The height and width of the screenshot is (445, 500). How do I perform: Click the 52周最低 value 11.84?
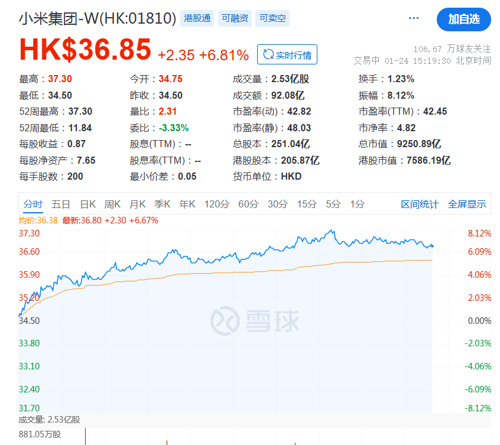tap(80, 128)
